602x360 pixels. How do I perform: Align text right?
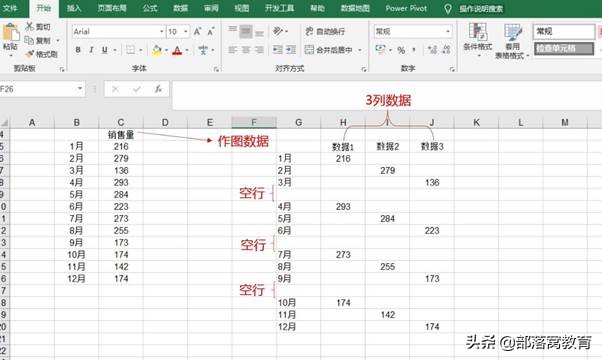pyautogui.click(x=259, y=50)
